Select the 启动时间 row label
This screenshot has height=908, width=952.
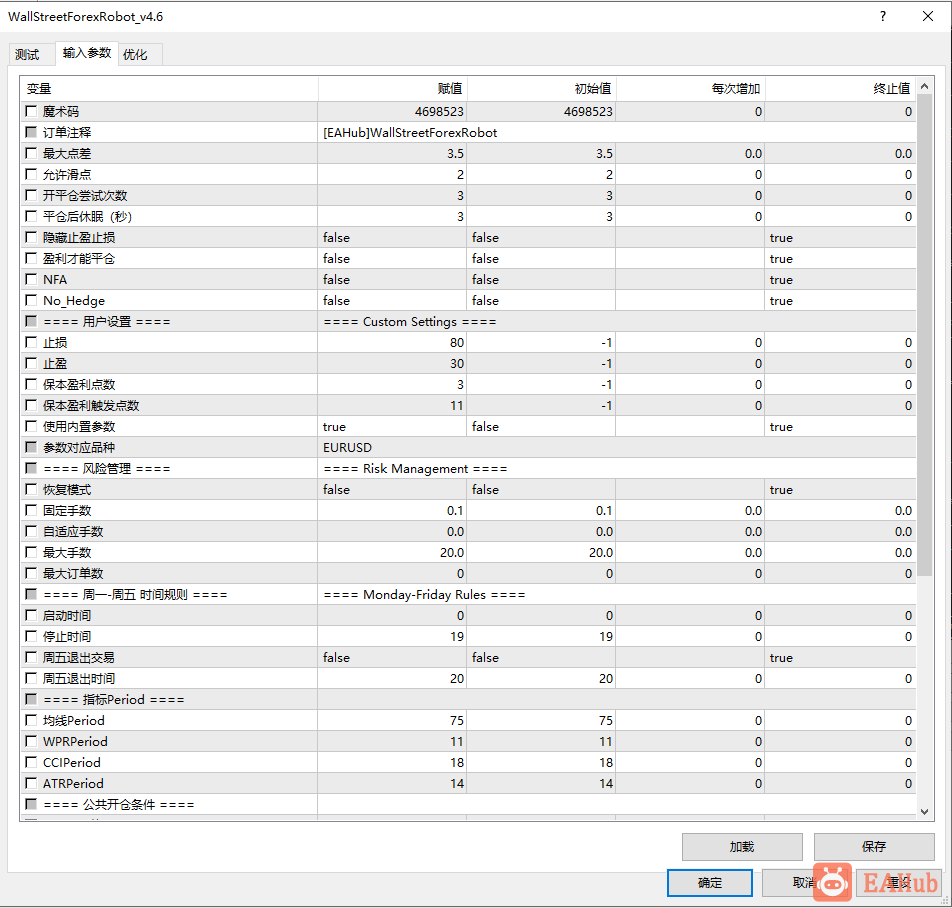67,615
